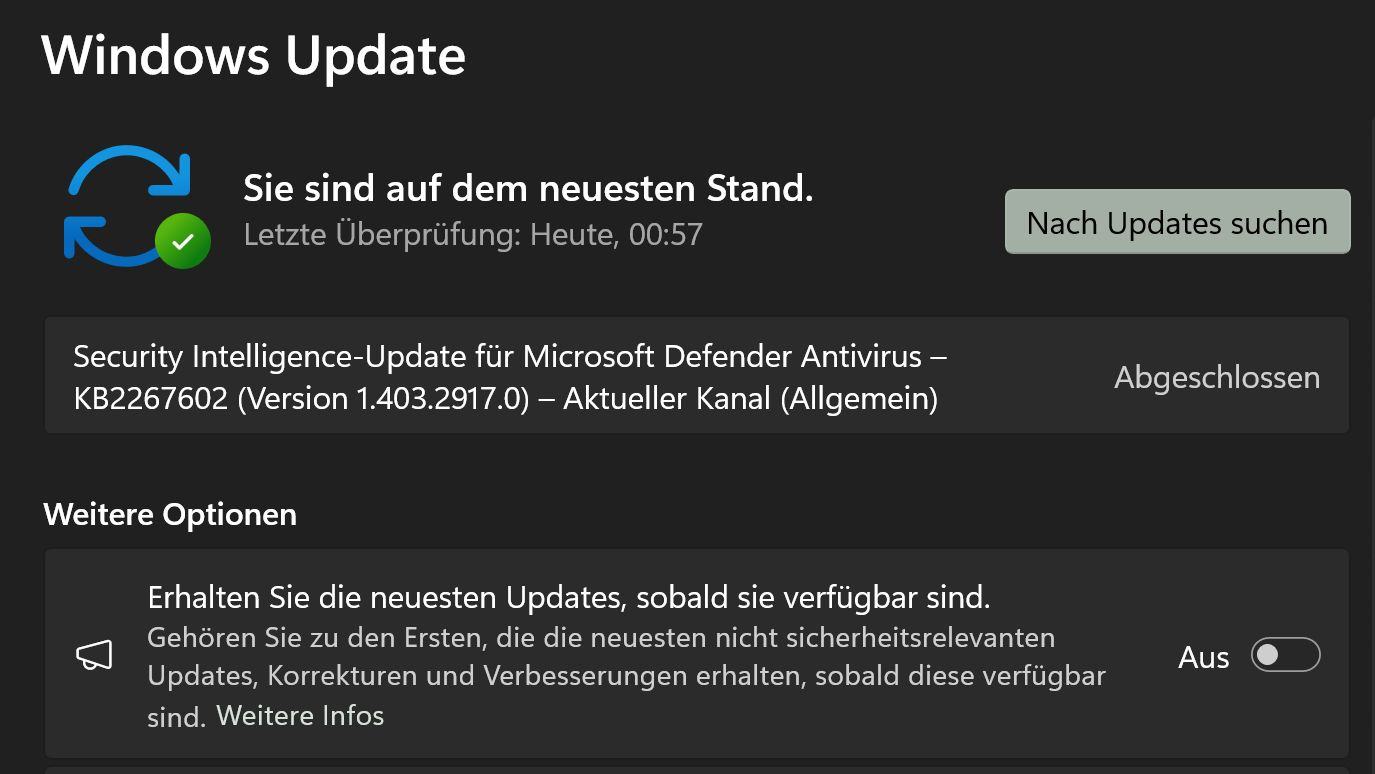This screenshot has width=1375, height=774.
Task: Open the "Weitere Infos" link
Action: tap(300, 716)
